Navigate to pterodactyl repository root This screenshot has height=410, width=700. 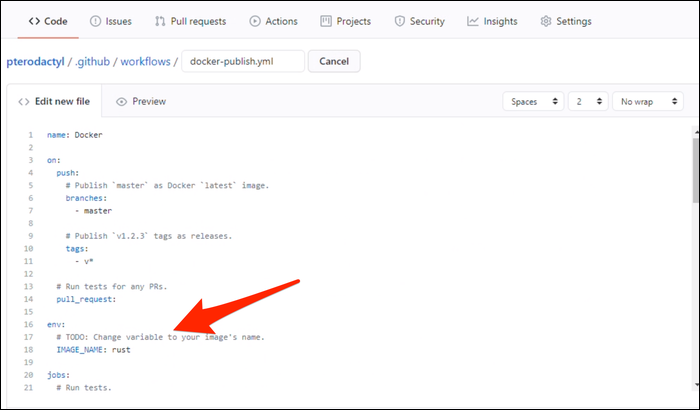coord(35,62)
